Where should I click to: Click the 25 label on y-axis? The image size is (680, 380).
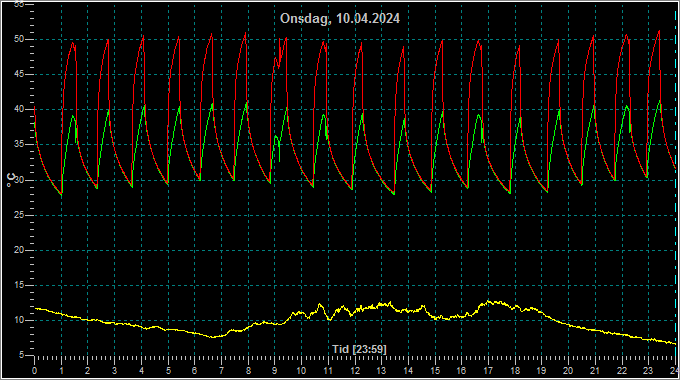(x=19, y=215)
